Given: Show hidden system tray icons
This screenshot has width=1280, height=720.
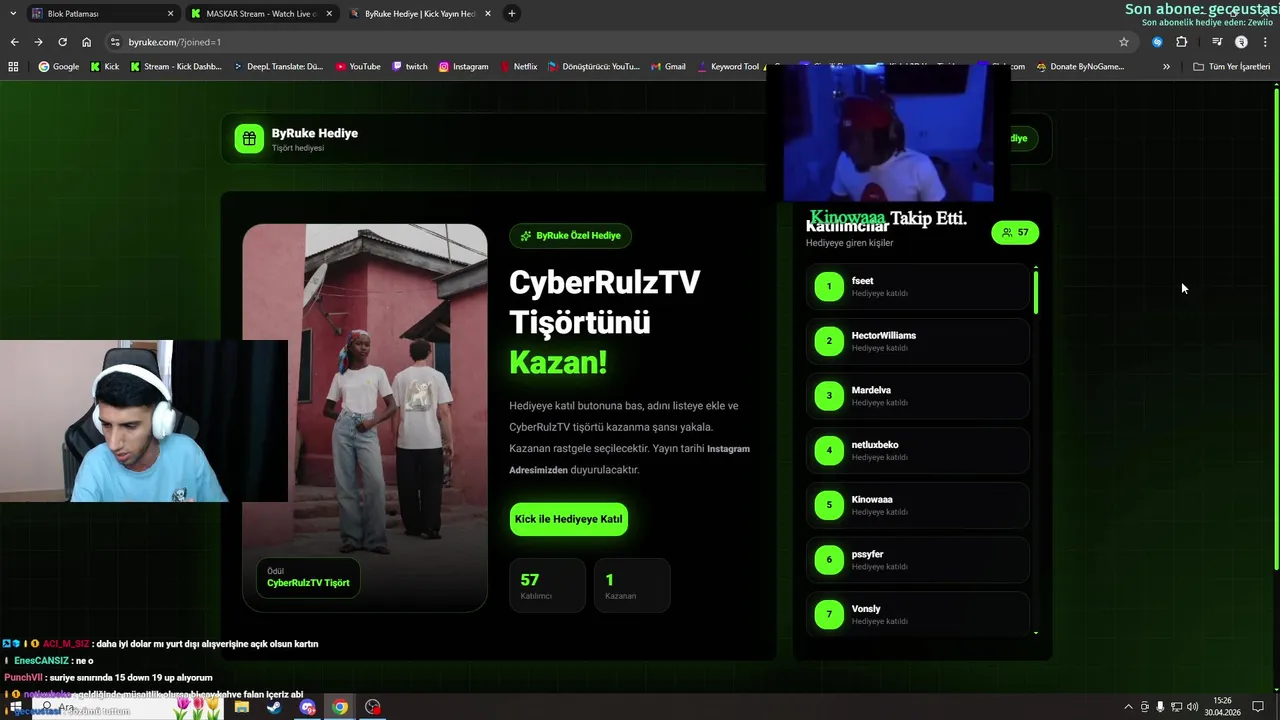Looking at the screenshot, I should click(1129, 707).
